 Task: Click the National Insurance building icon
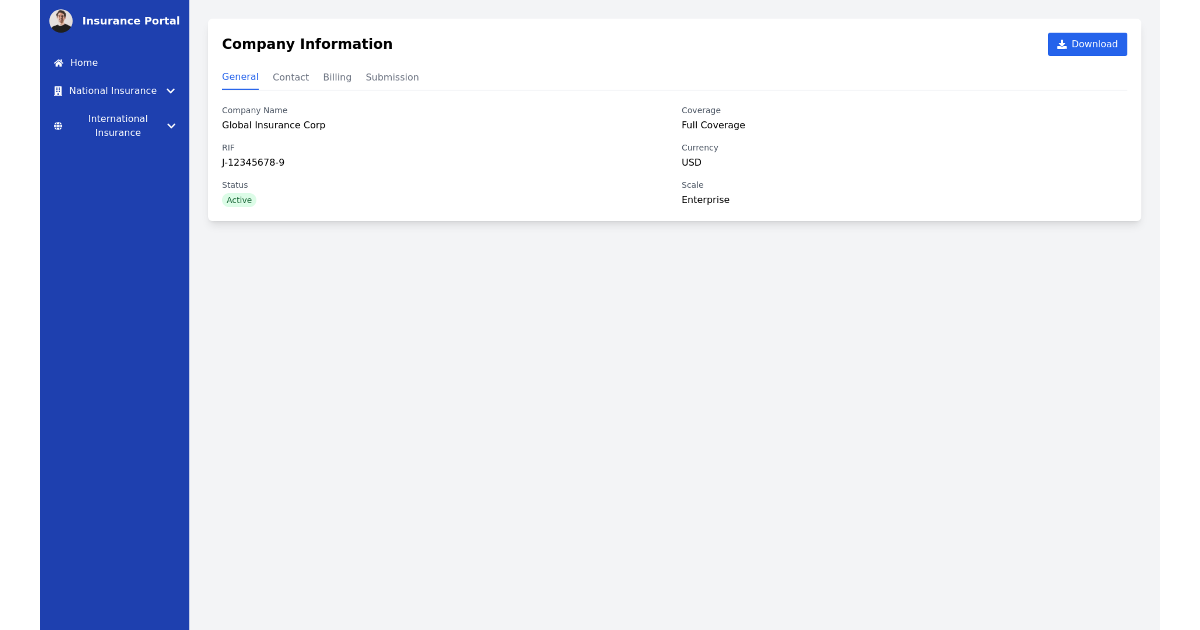(58, 91)
